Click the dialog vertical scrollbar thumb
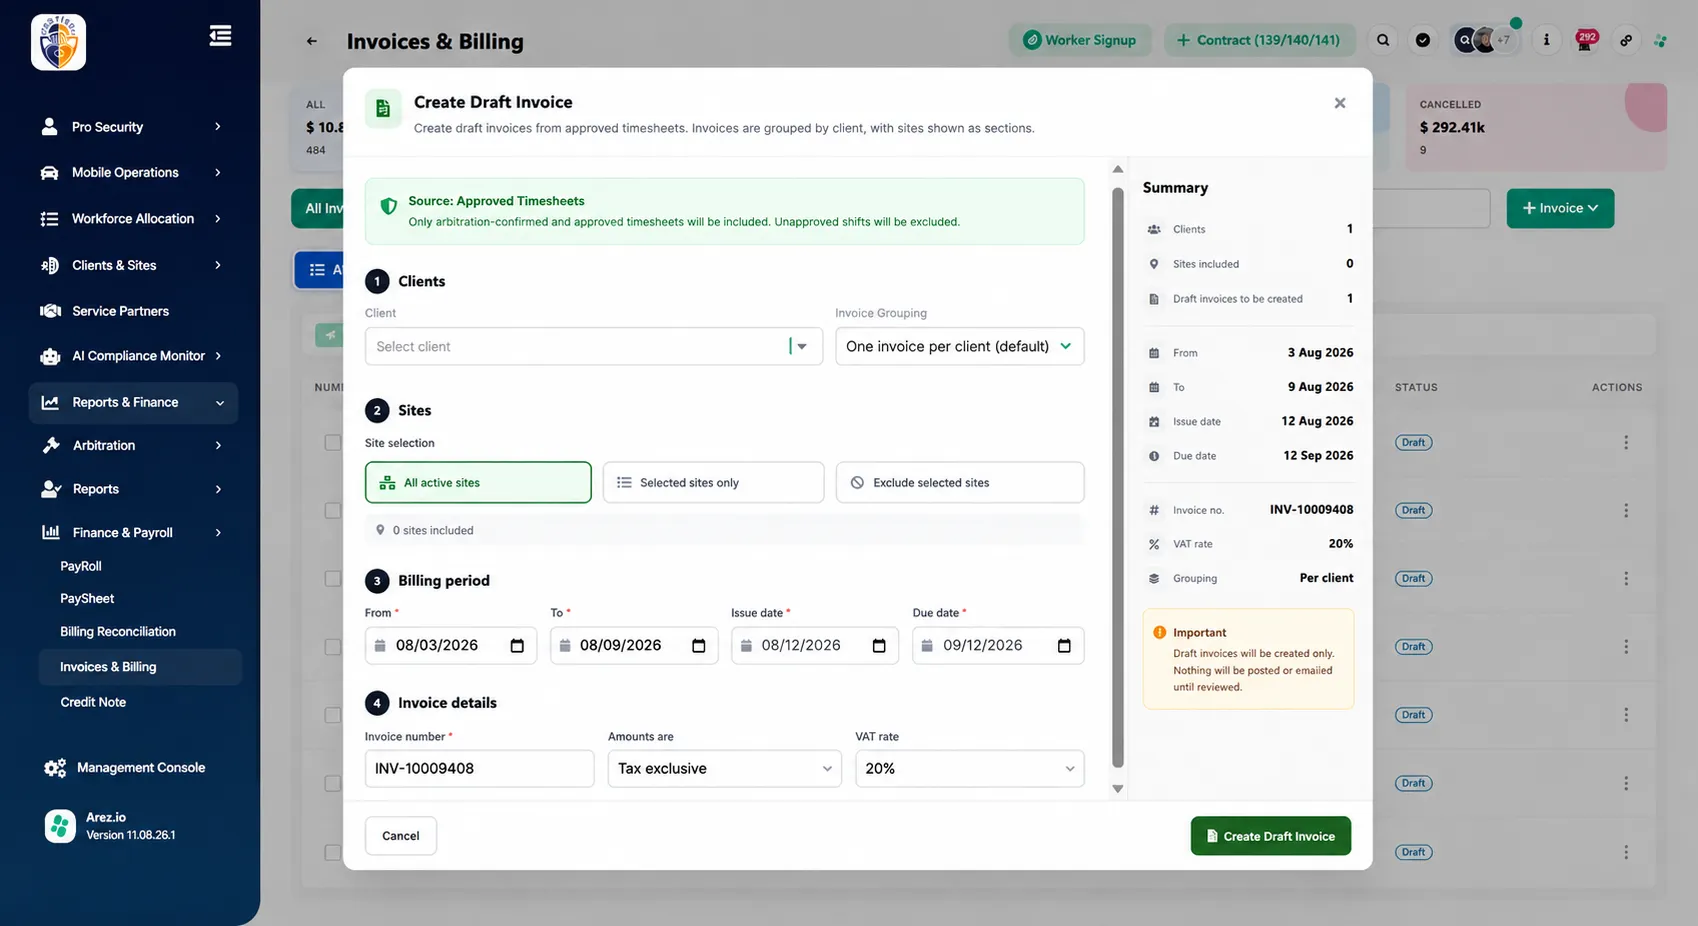 tap(1118, 478)
